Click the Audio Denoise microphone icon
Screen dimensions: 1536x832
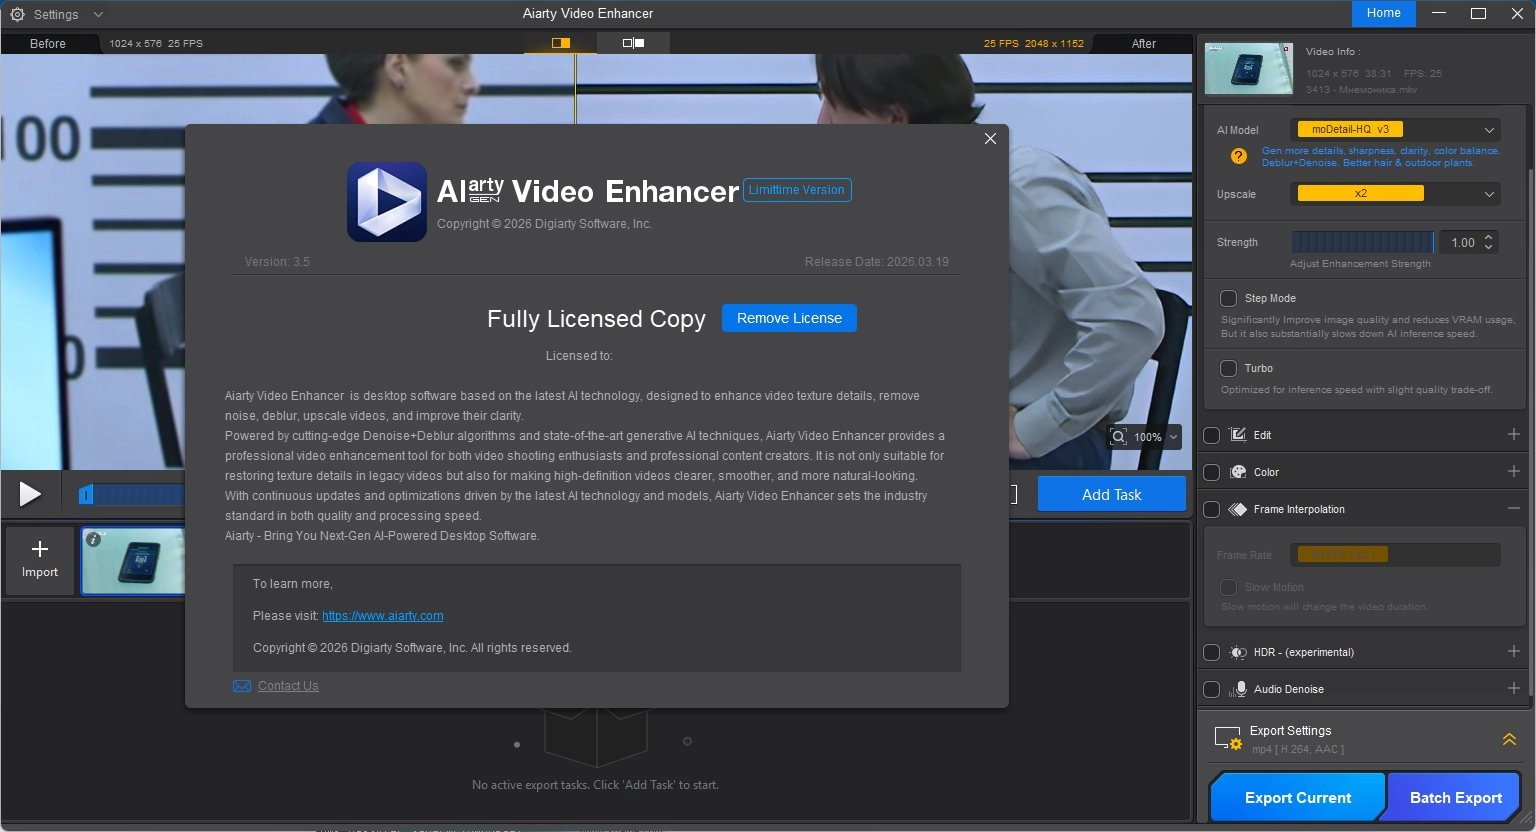pyautogui.click(x=1238, y=689)
